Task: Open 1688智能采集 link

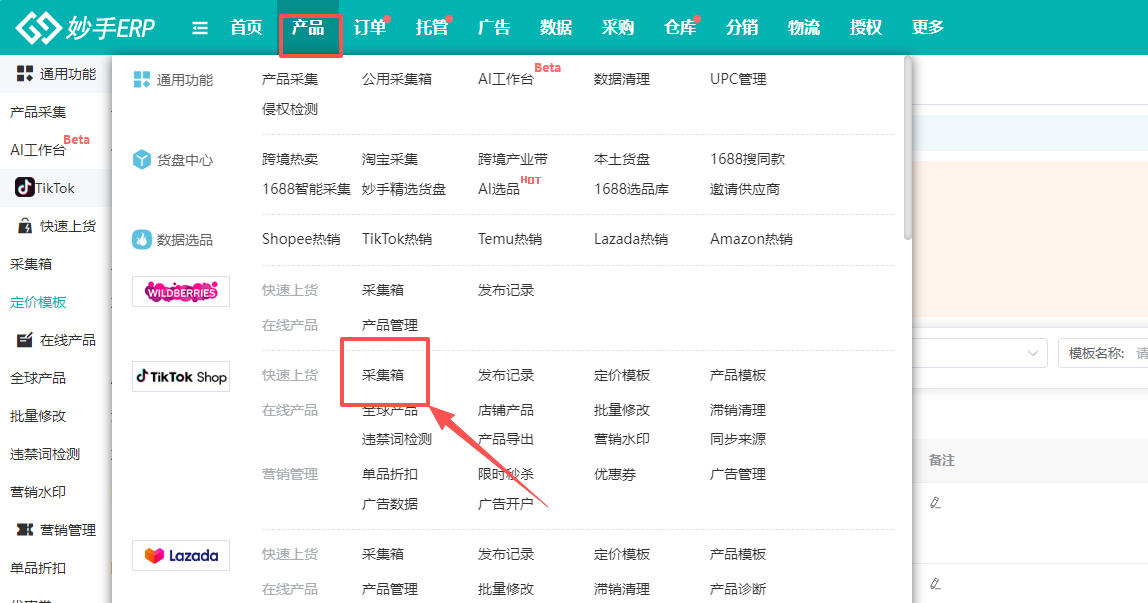Action: click(307, 189)
